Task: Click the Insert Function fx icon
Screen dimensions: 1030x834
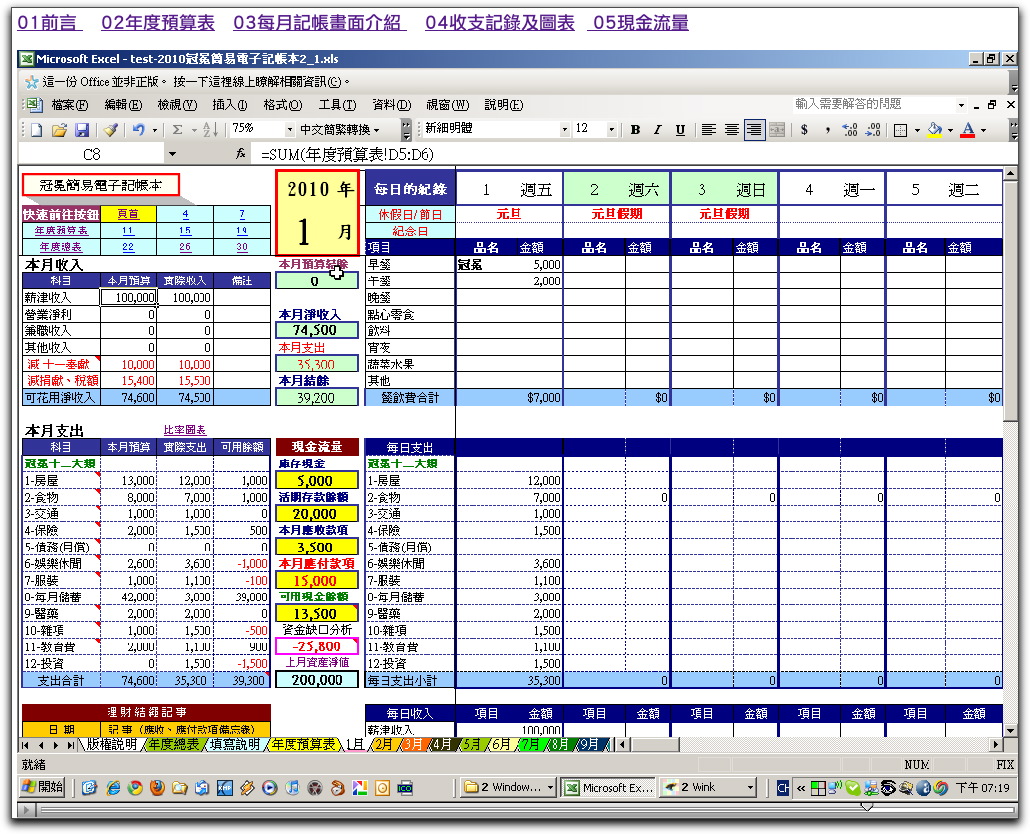Action: pos(240,154)
